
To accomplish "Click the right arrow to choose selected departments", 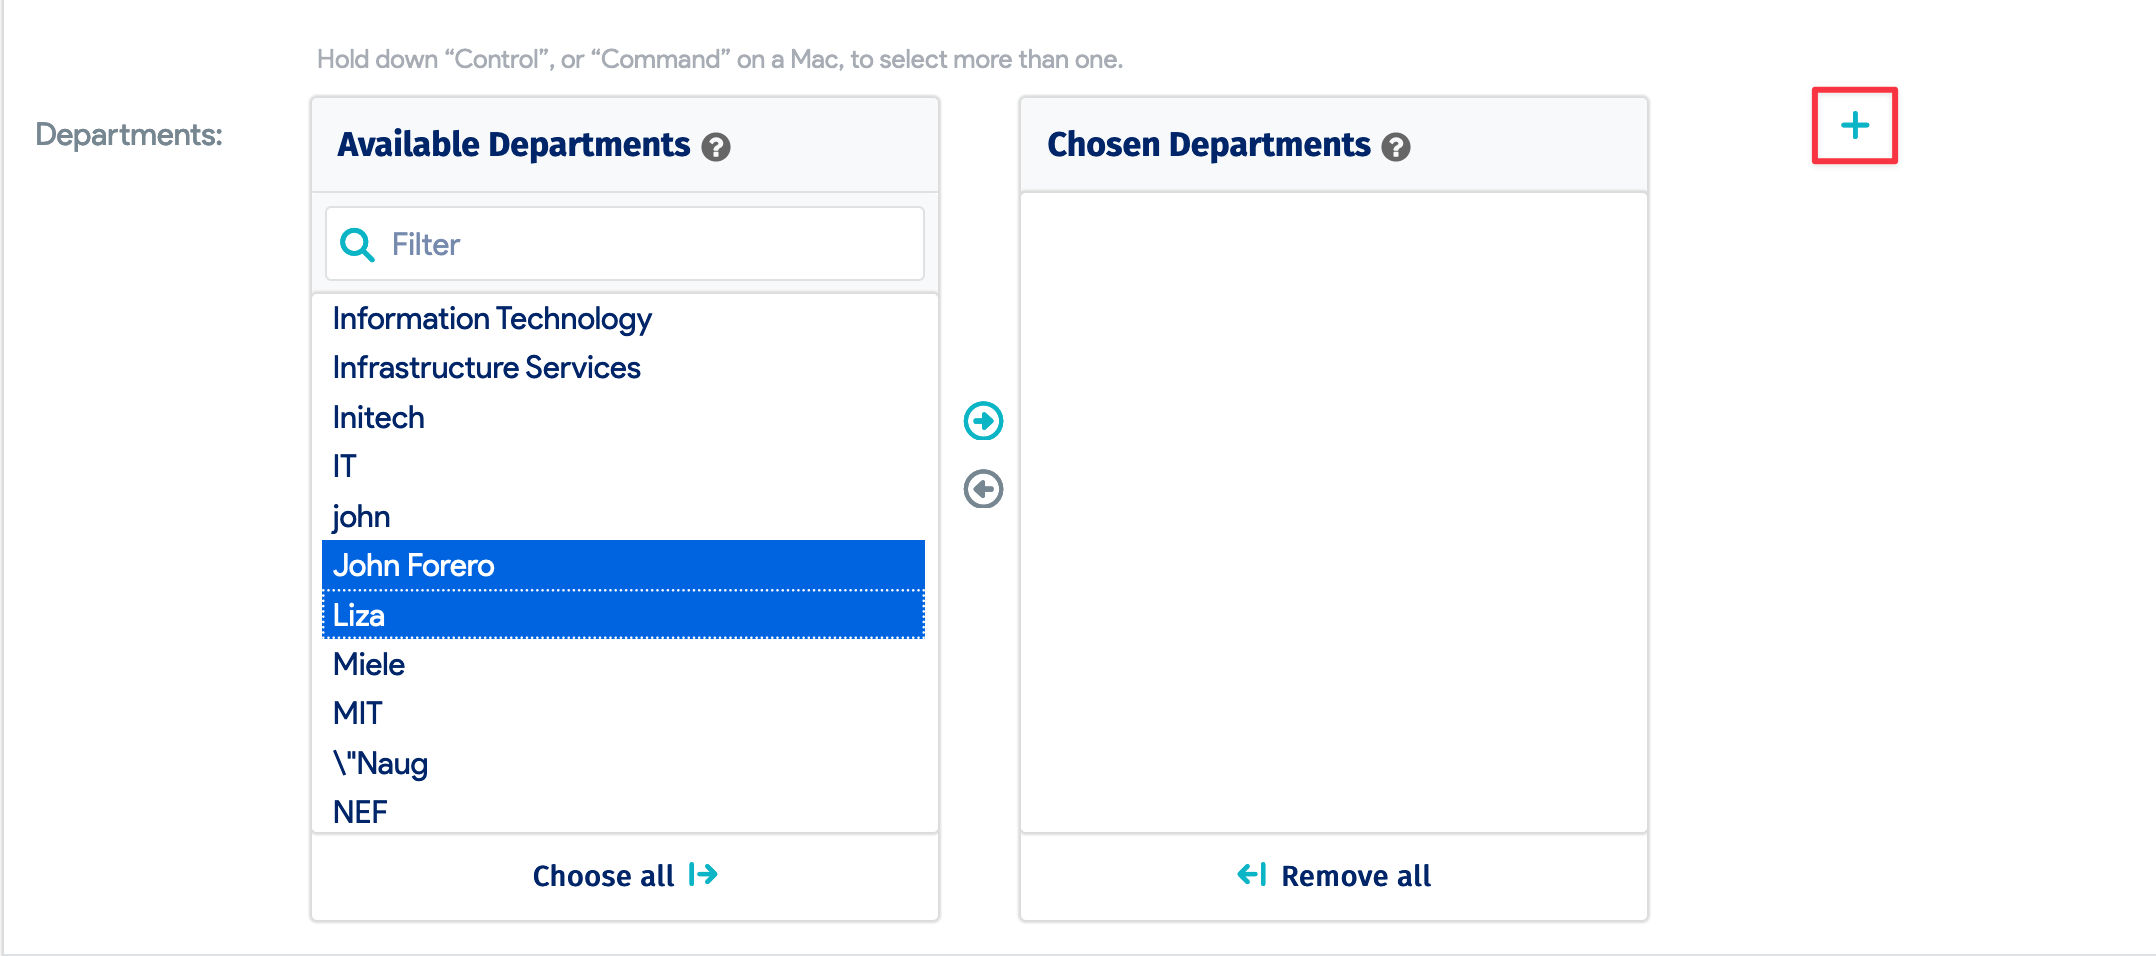I will point(983,421).
